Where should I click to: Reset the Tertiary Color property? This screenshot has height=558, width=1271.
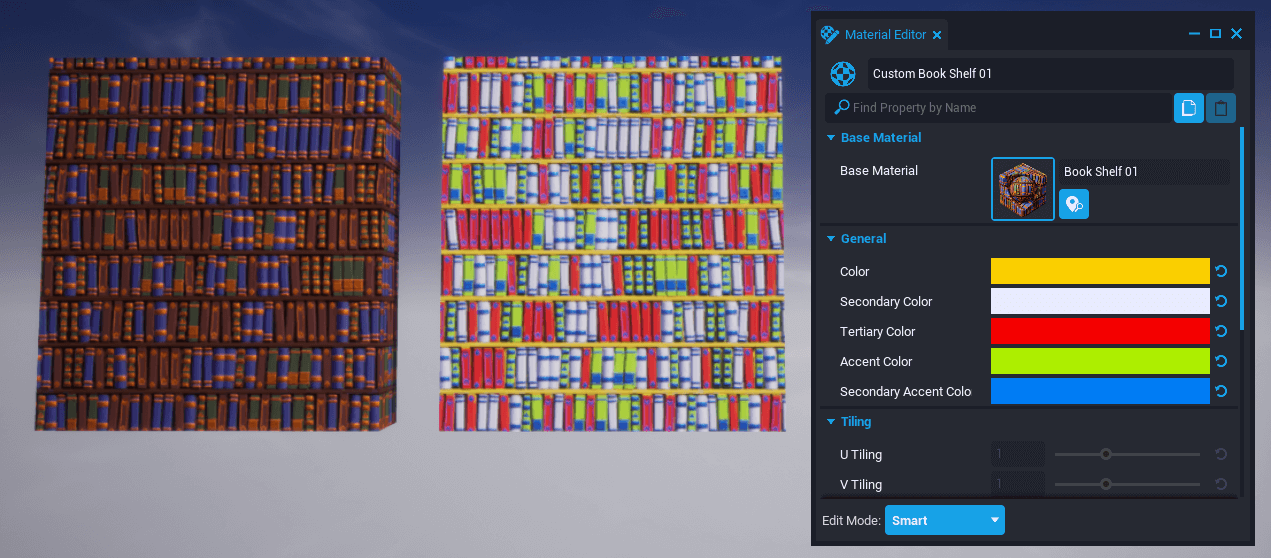[x=1221, y=331]
